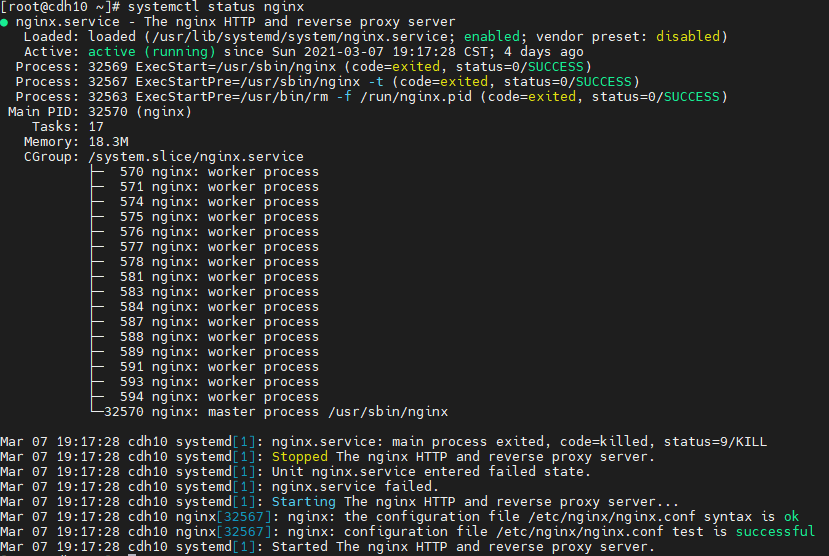Click the '4 days ago' text
The image size is (829, 556).
(544, 52)
